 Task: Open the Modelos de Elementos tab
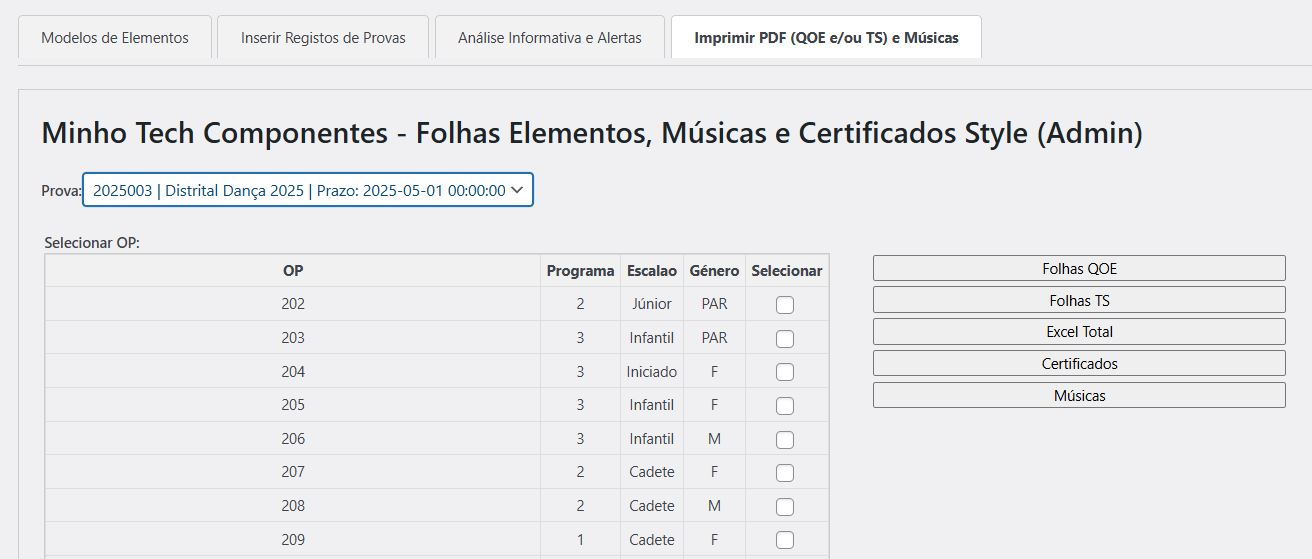[115, 38]
